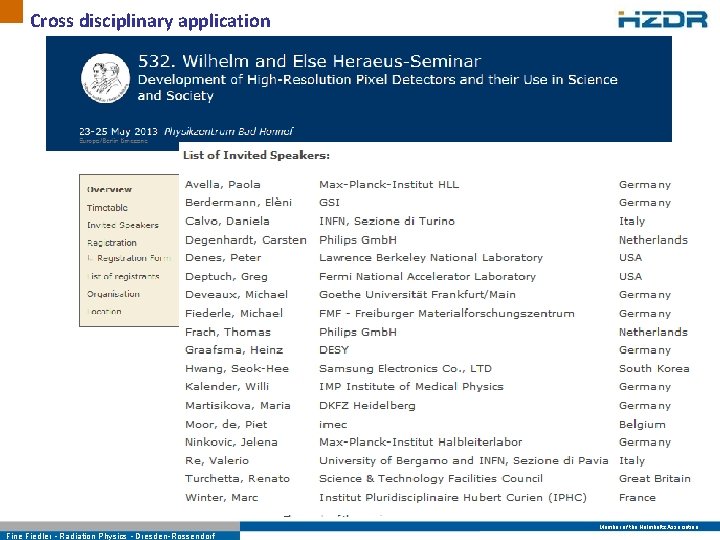Click institution 'DKFZ Heidelberg'
Screen dimensions: 720x540
367,405
